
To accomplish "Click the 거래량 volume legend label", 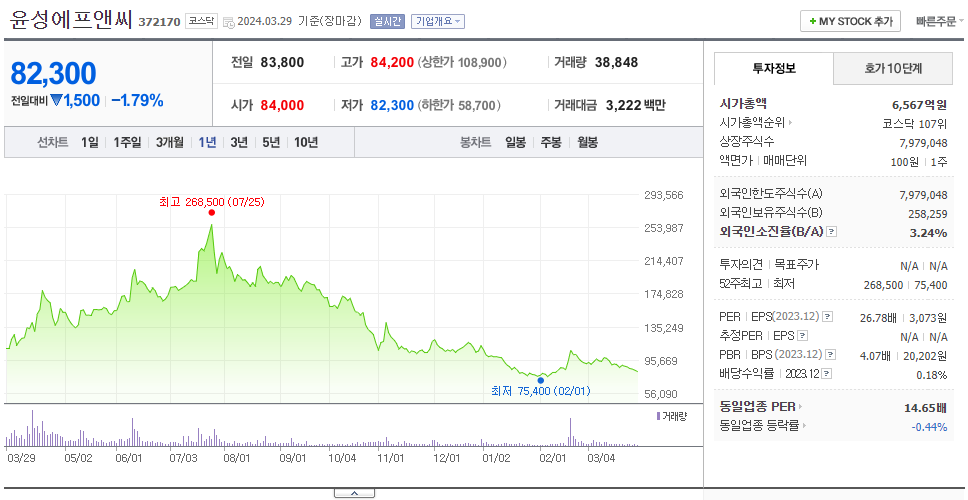I will [x=671, y=416].
